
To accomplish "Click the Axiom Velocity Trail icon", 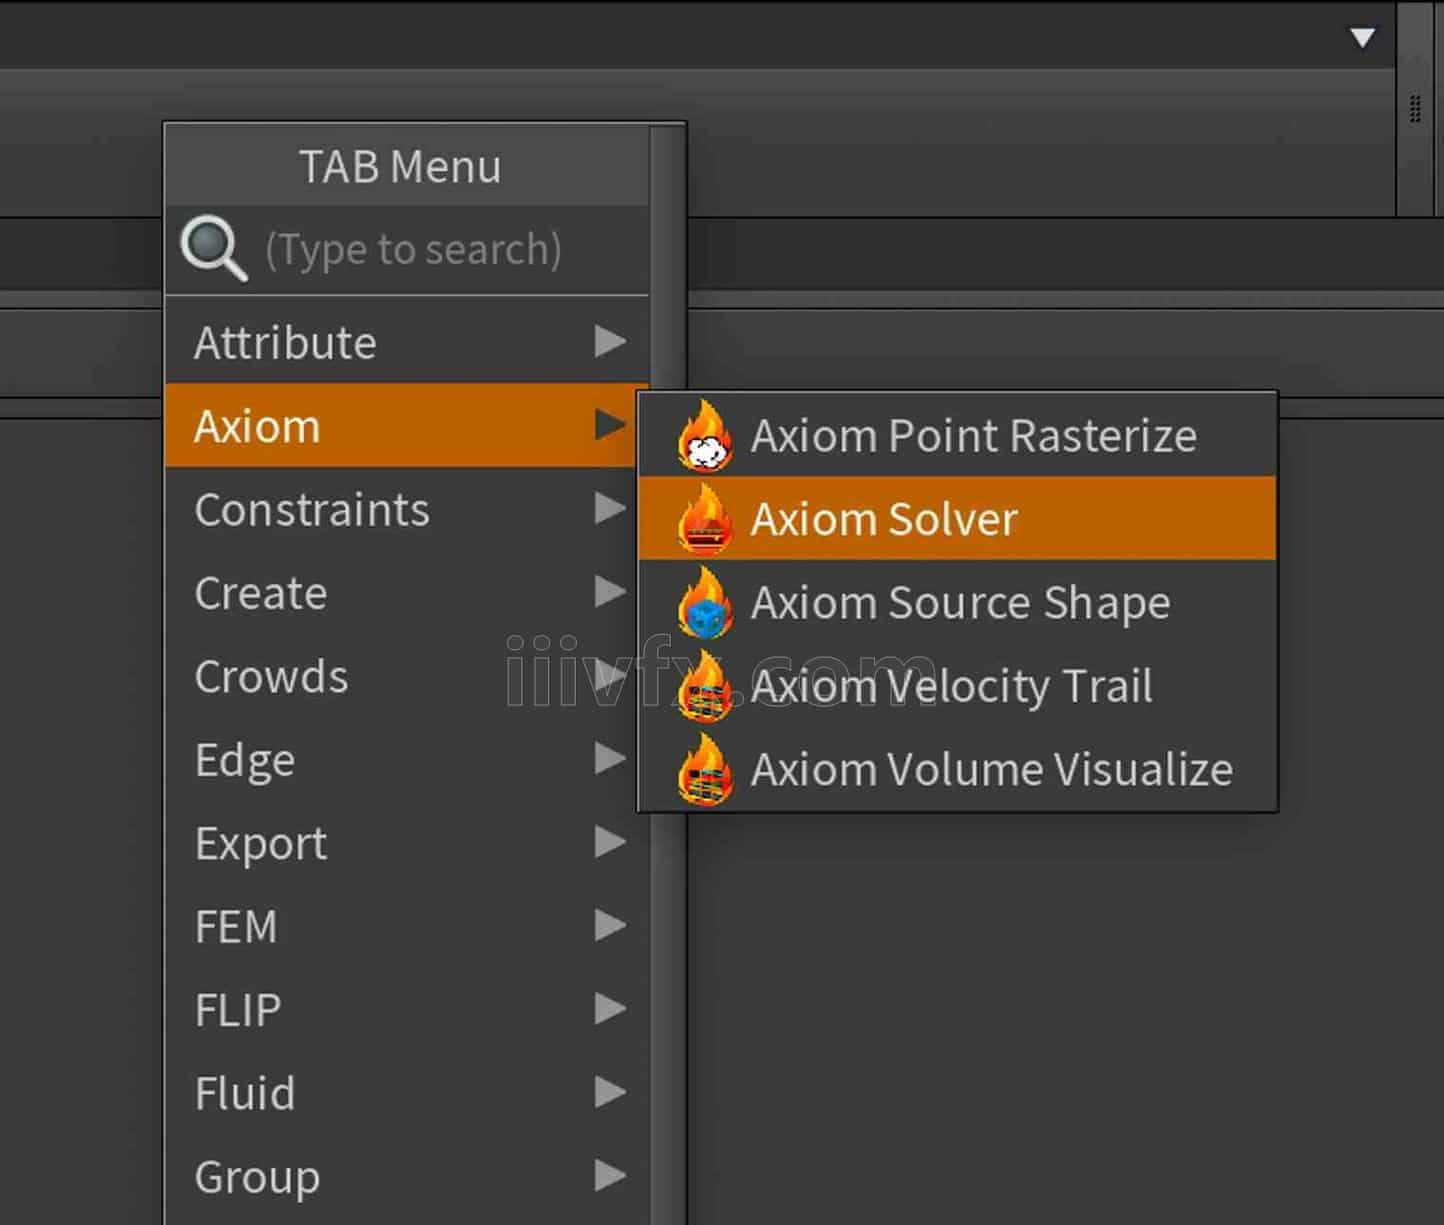I will click(x=705, y=686).
